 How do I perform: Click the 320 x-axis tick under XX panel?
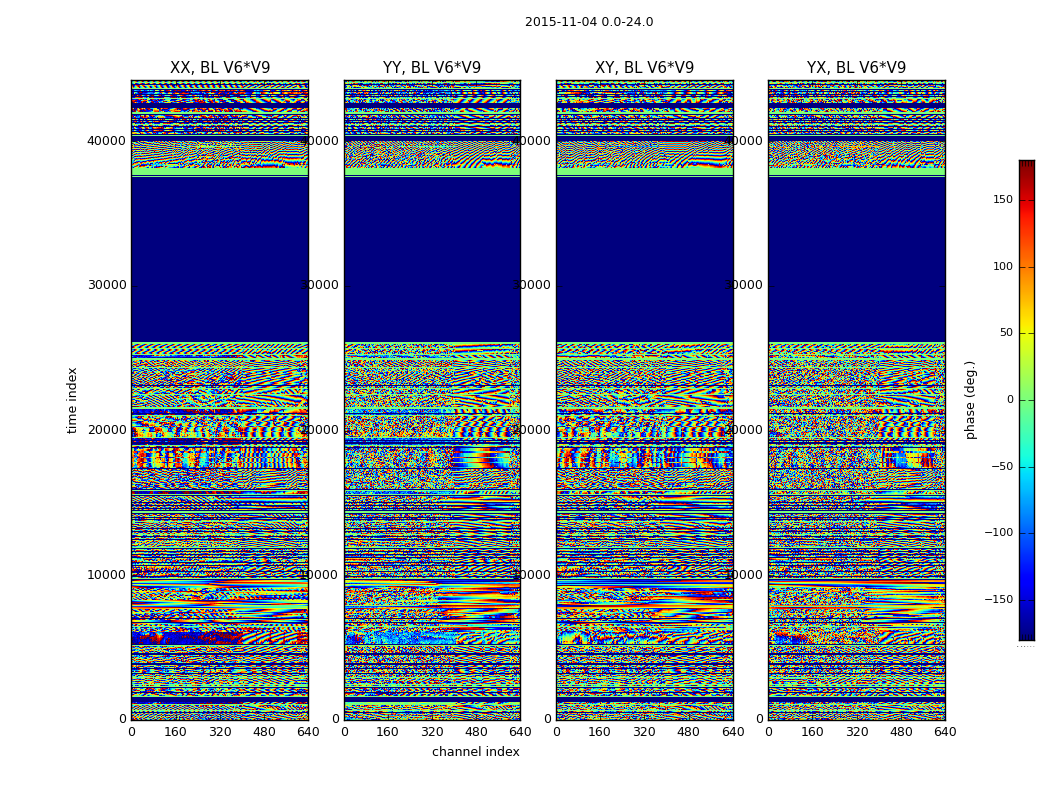tap(220, 732)
